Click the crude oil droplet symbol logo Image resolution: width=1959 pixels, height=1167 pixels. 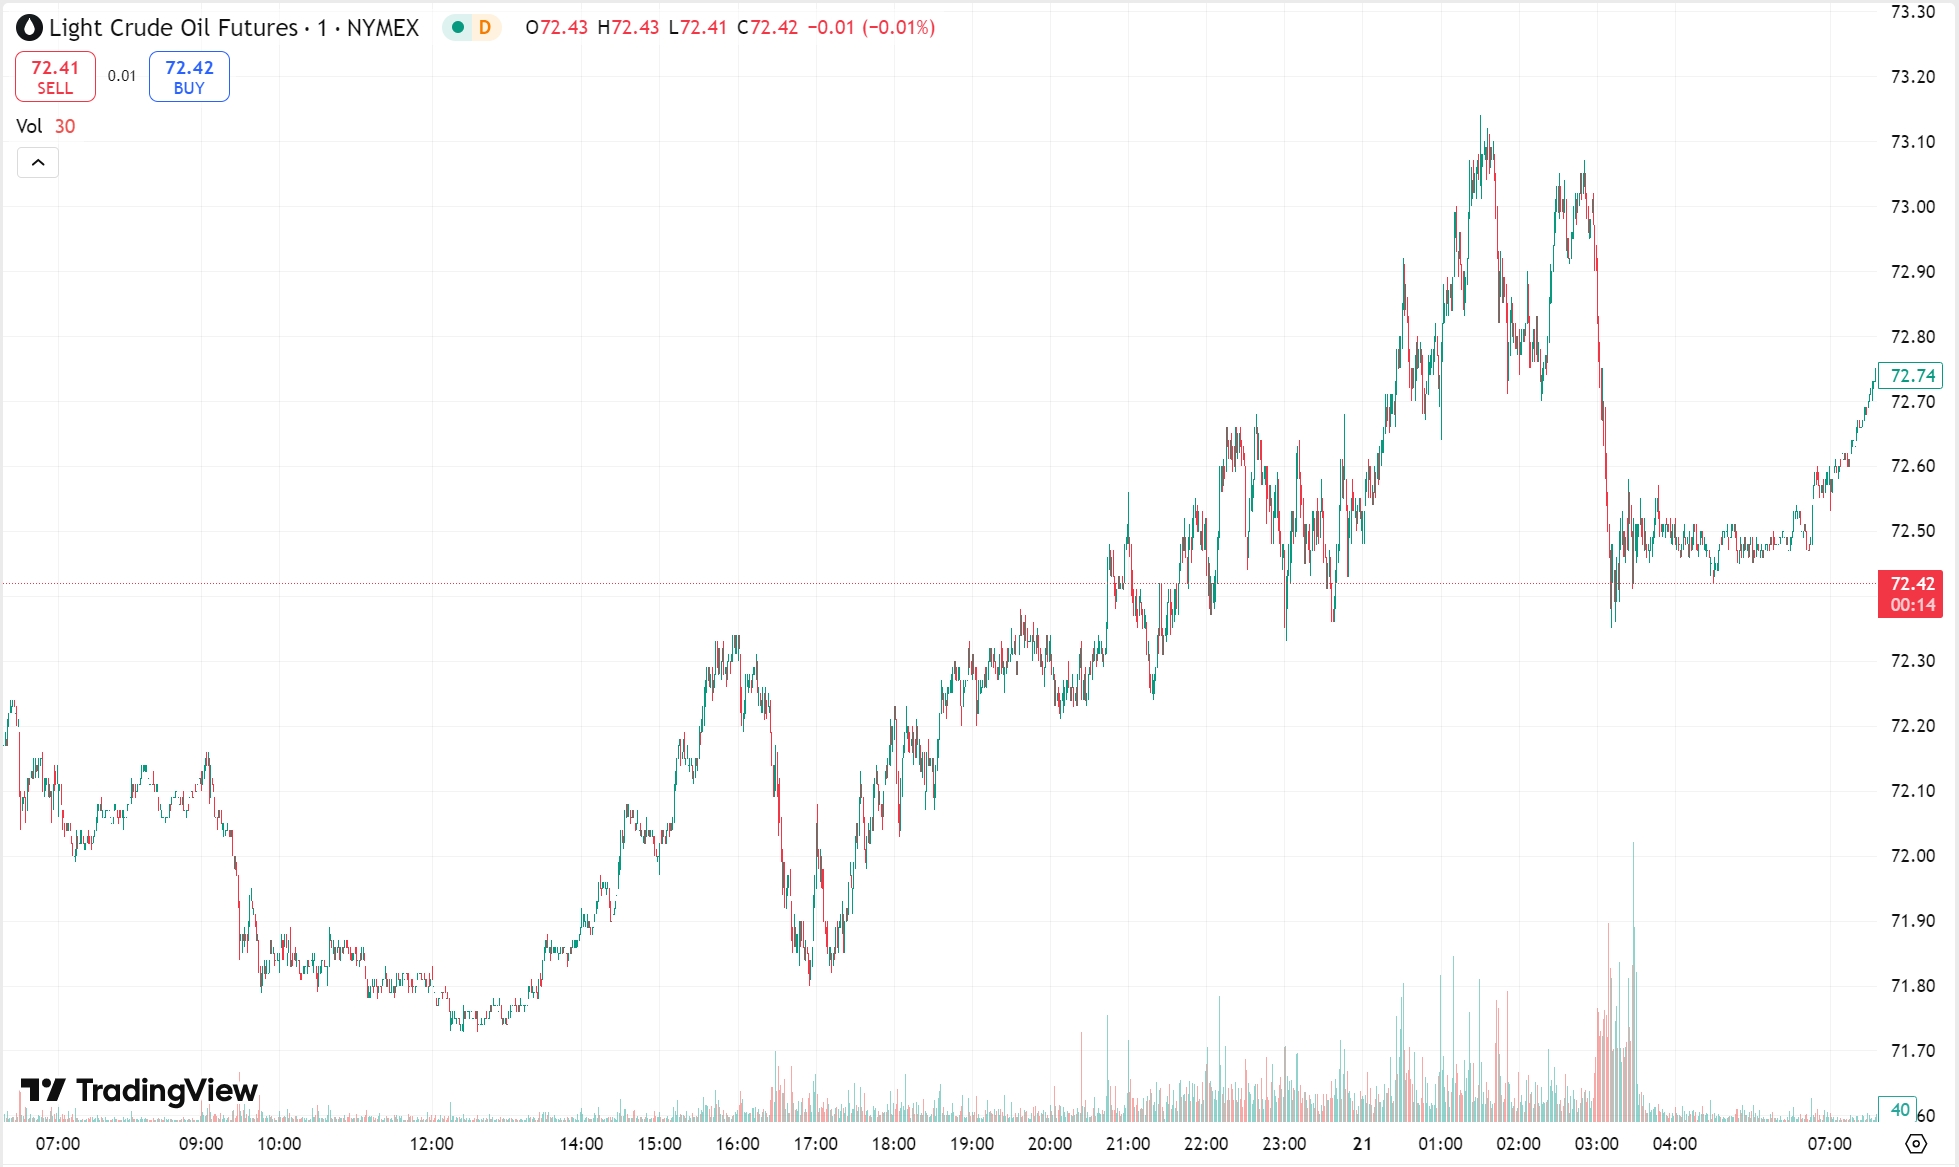click(x=28, y=28)
